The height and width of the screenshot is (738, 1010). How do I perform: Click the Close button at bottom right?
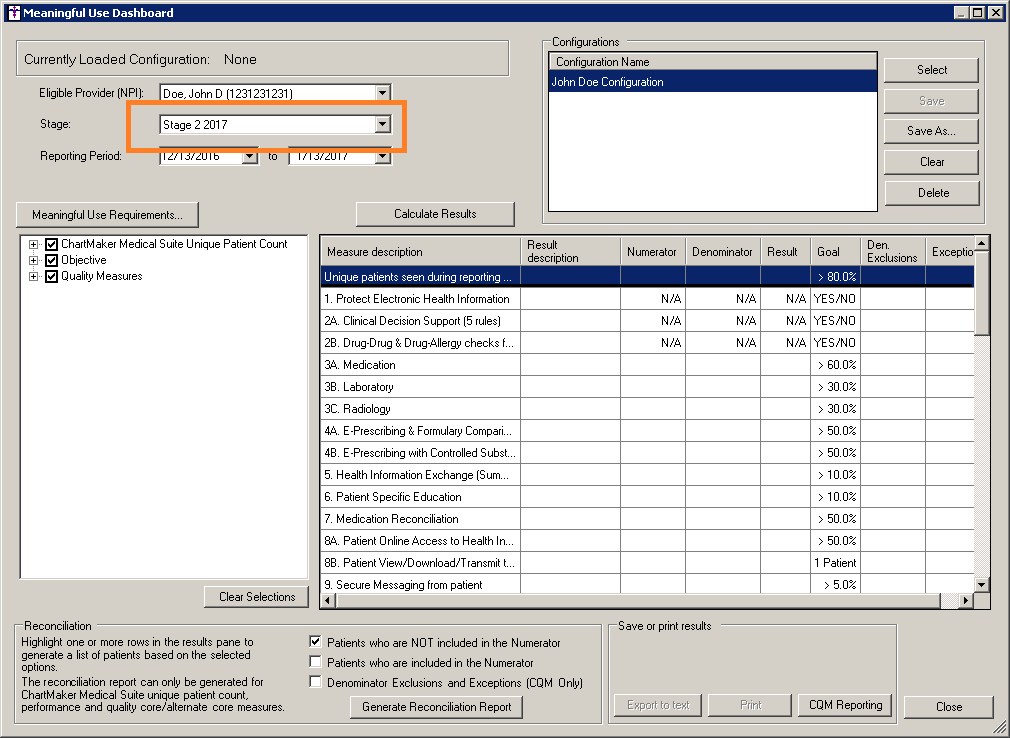pos(948,707)
